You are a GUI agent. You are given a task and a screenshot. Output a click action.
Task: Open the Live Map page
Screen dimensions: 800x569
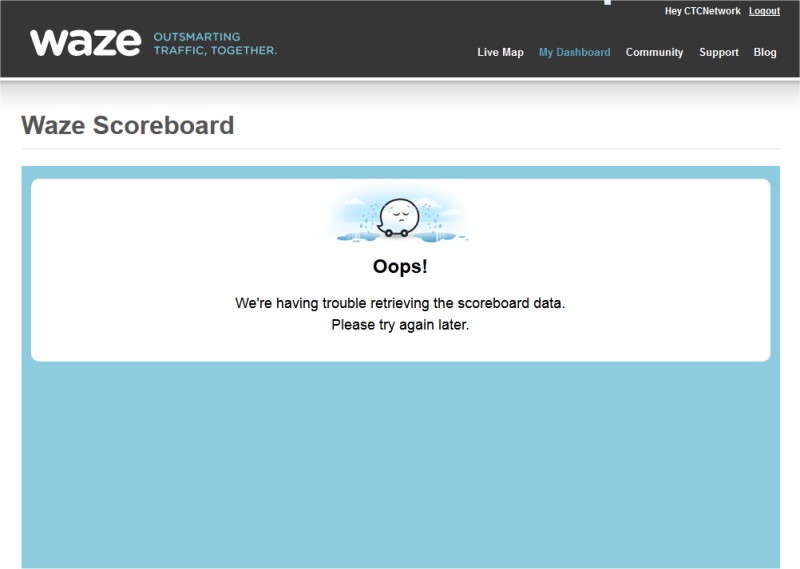point(500,52)
